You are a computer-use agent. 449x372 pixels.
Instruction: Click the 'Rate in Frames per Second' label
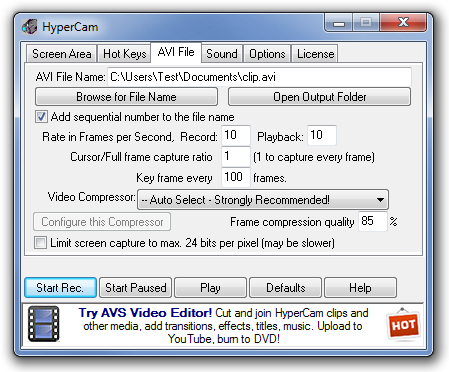[108, 137]
